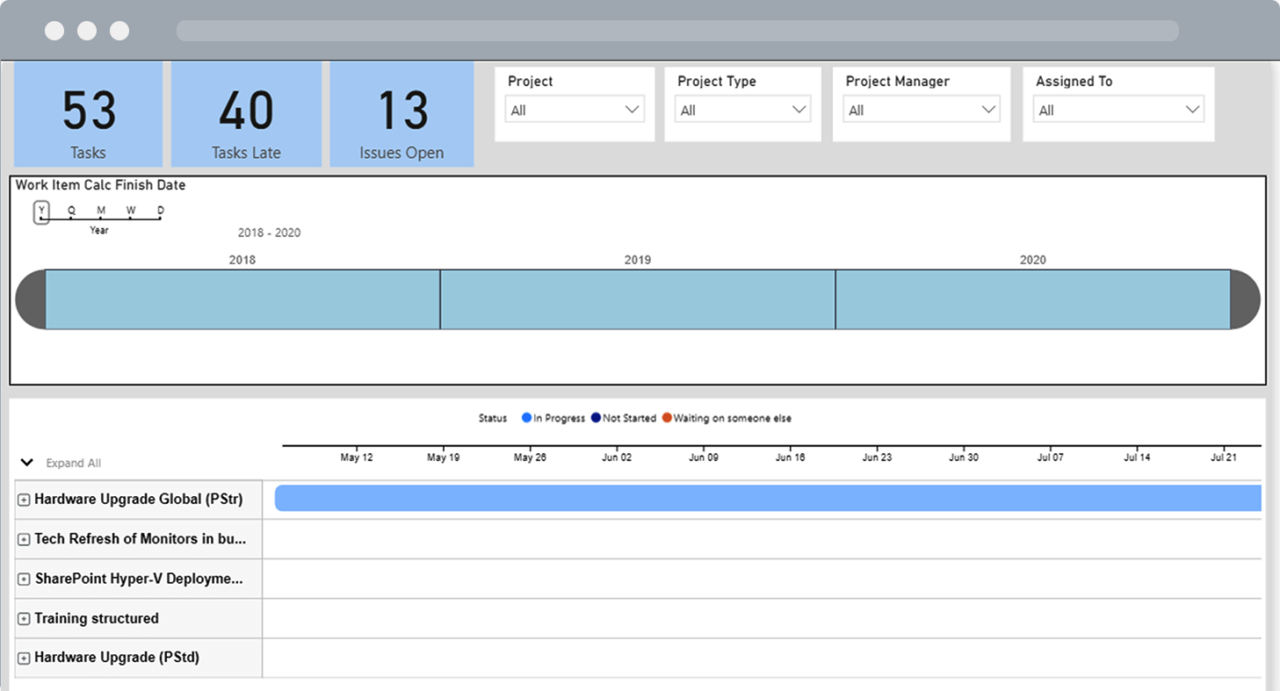Switch timeline slicer to Quarter (Q) granularity
This screenshot has width=1280, height=691.
(70, 211)
